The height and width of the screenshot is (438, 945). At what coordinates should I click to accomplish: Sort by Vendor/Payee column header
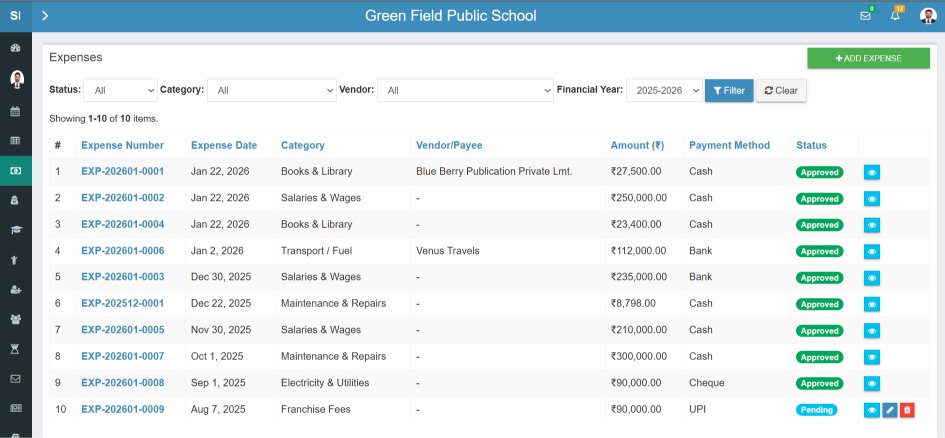point(449,145)
